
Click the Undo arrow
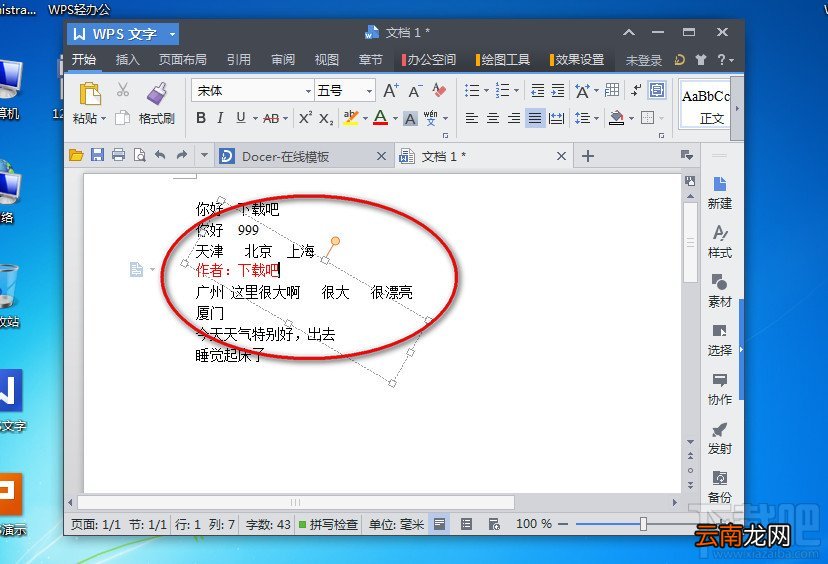point(160,155)
